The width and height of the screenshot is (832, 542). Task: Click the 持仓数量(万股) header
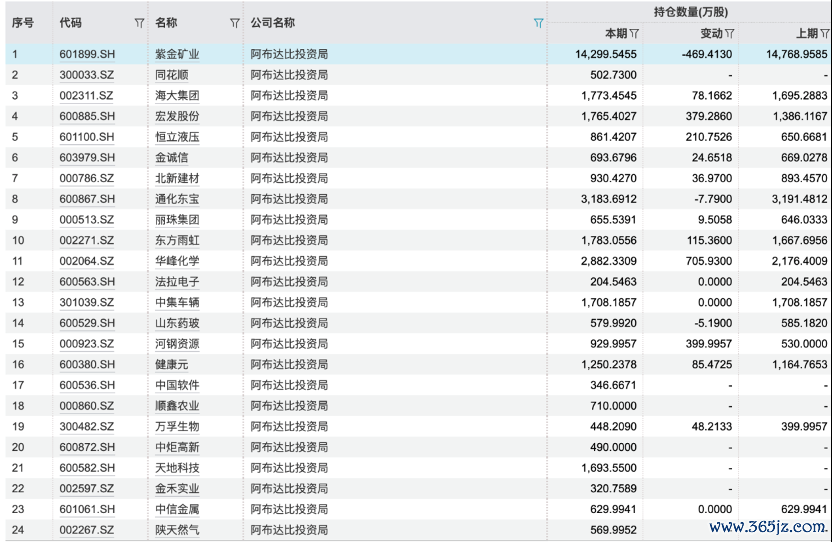pyautogui.click(x=690, y=12)
